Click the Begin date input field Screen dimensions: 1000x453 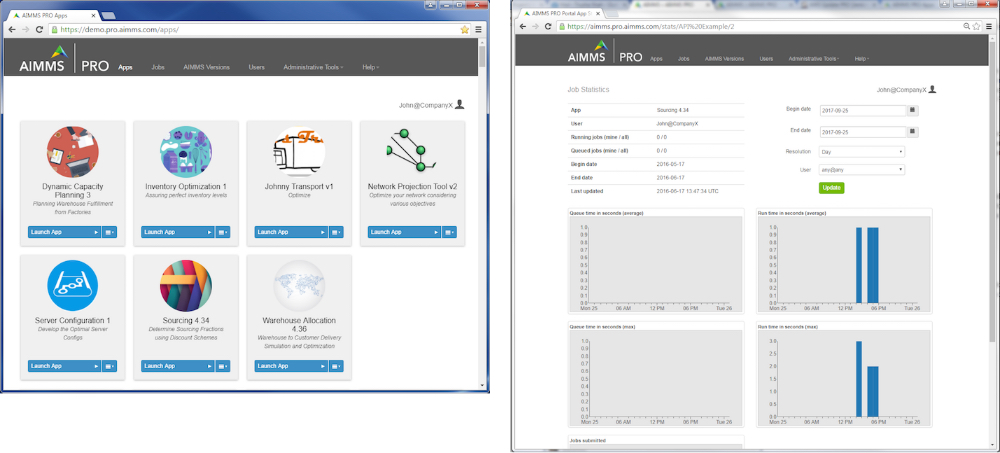coord(863,110)
